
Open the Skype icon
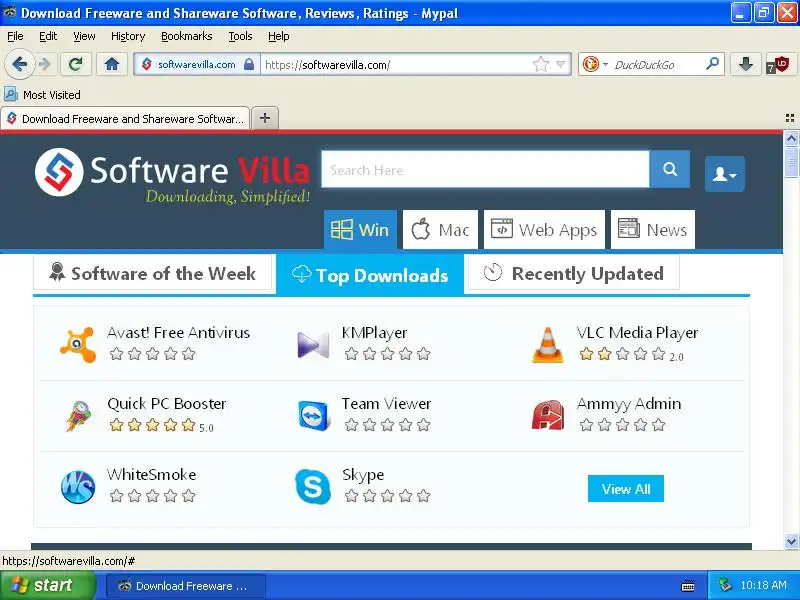[313, 487]
